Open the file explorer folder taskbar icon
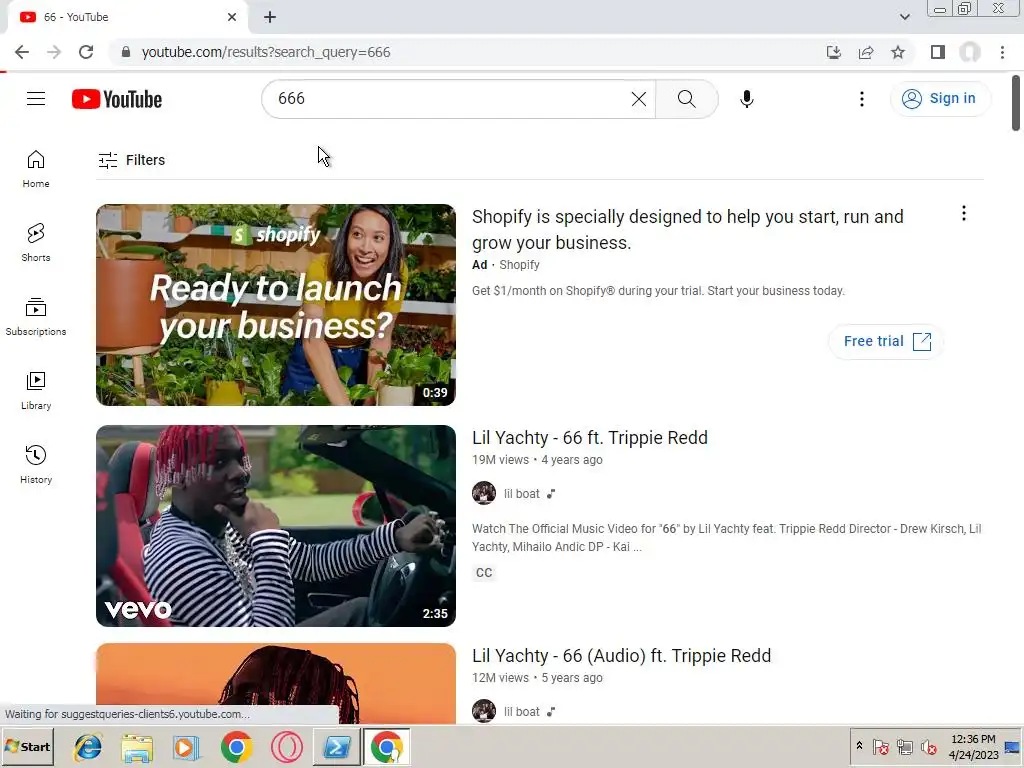 [x=137, y=747]
